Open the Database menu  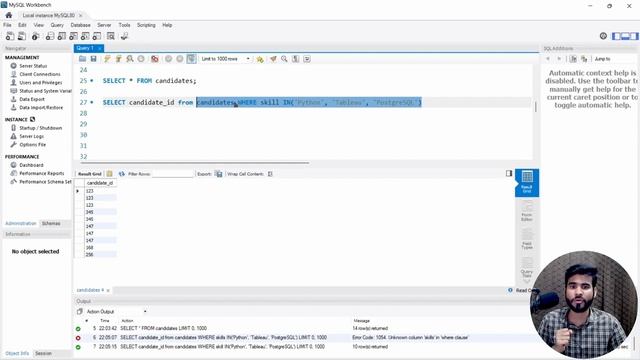coord(80,25)
